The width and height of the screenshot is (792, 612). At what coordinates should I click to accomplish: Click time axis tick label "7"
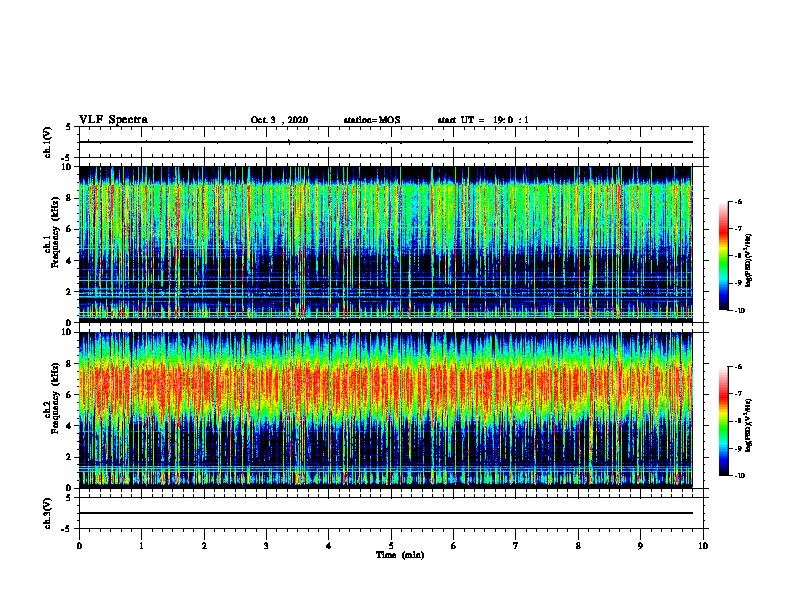coord(516,546)
